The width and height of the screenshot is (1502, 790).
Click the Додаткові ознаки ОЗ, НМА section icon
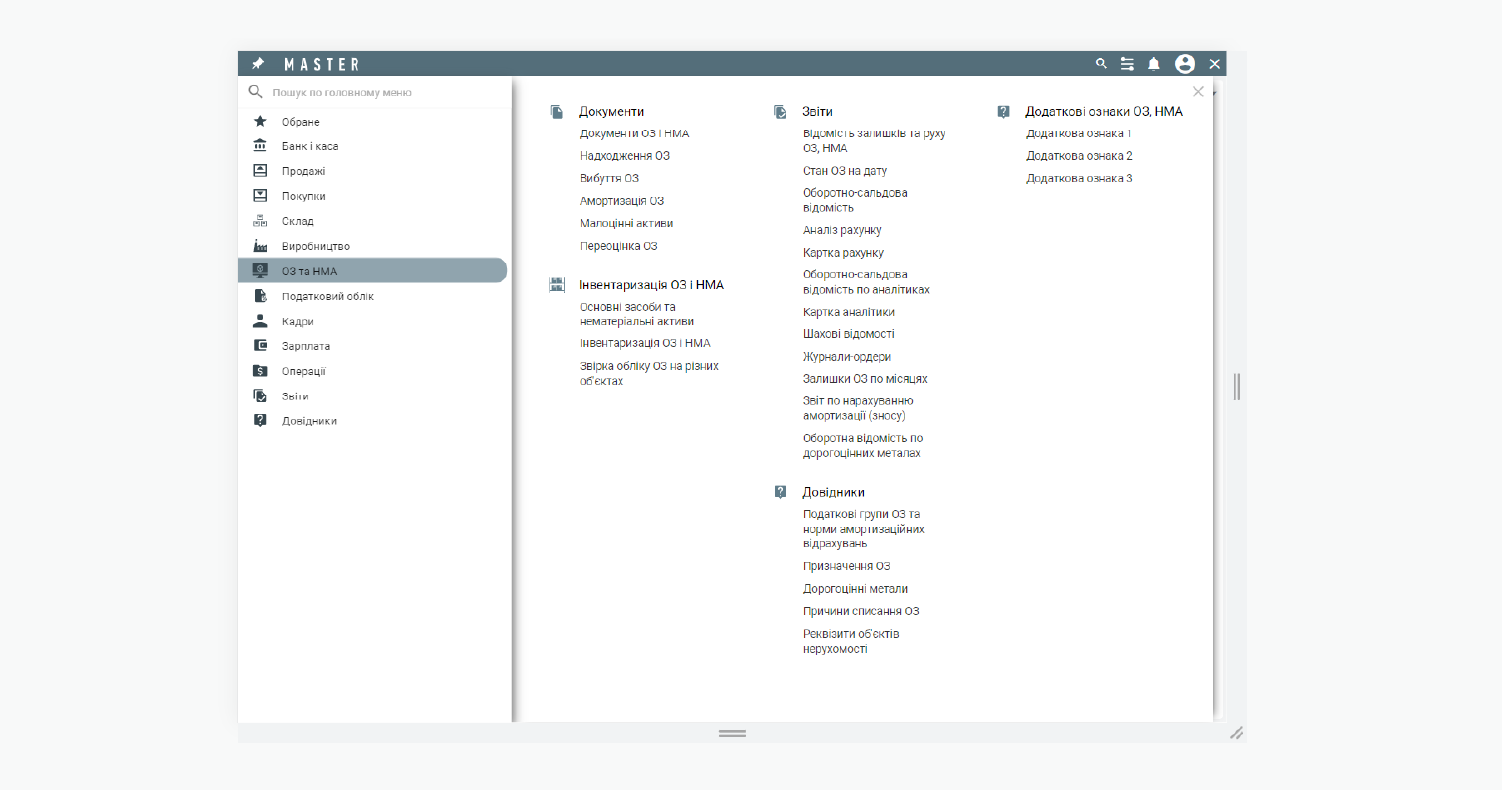[1004, 112]
